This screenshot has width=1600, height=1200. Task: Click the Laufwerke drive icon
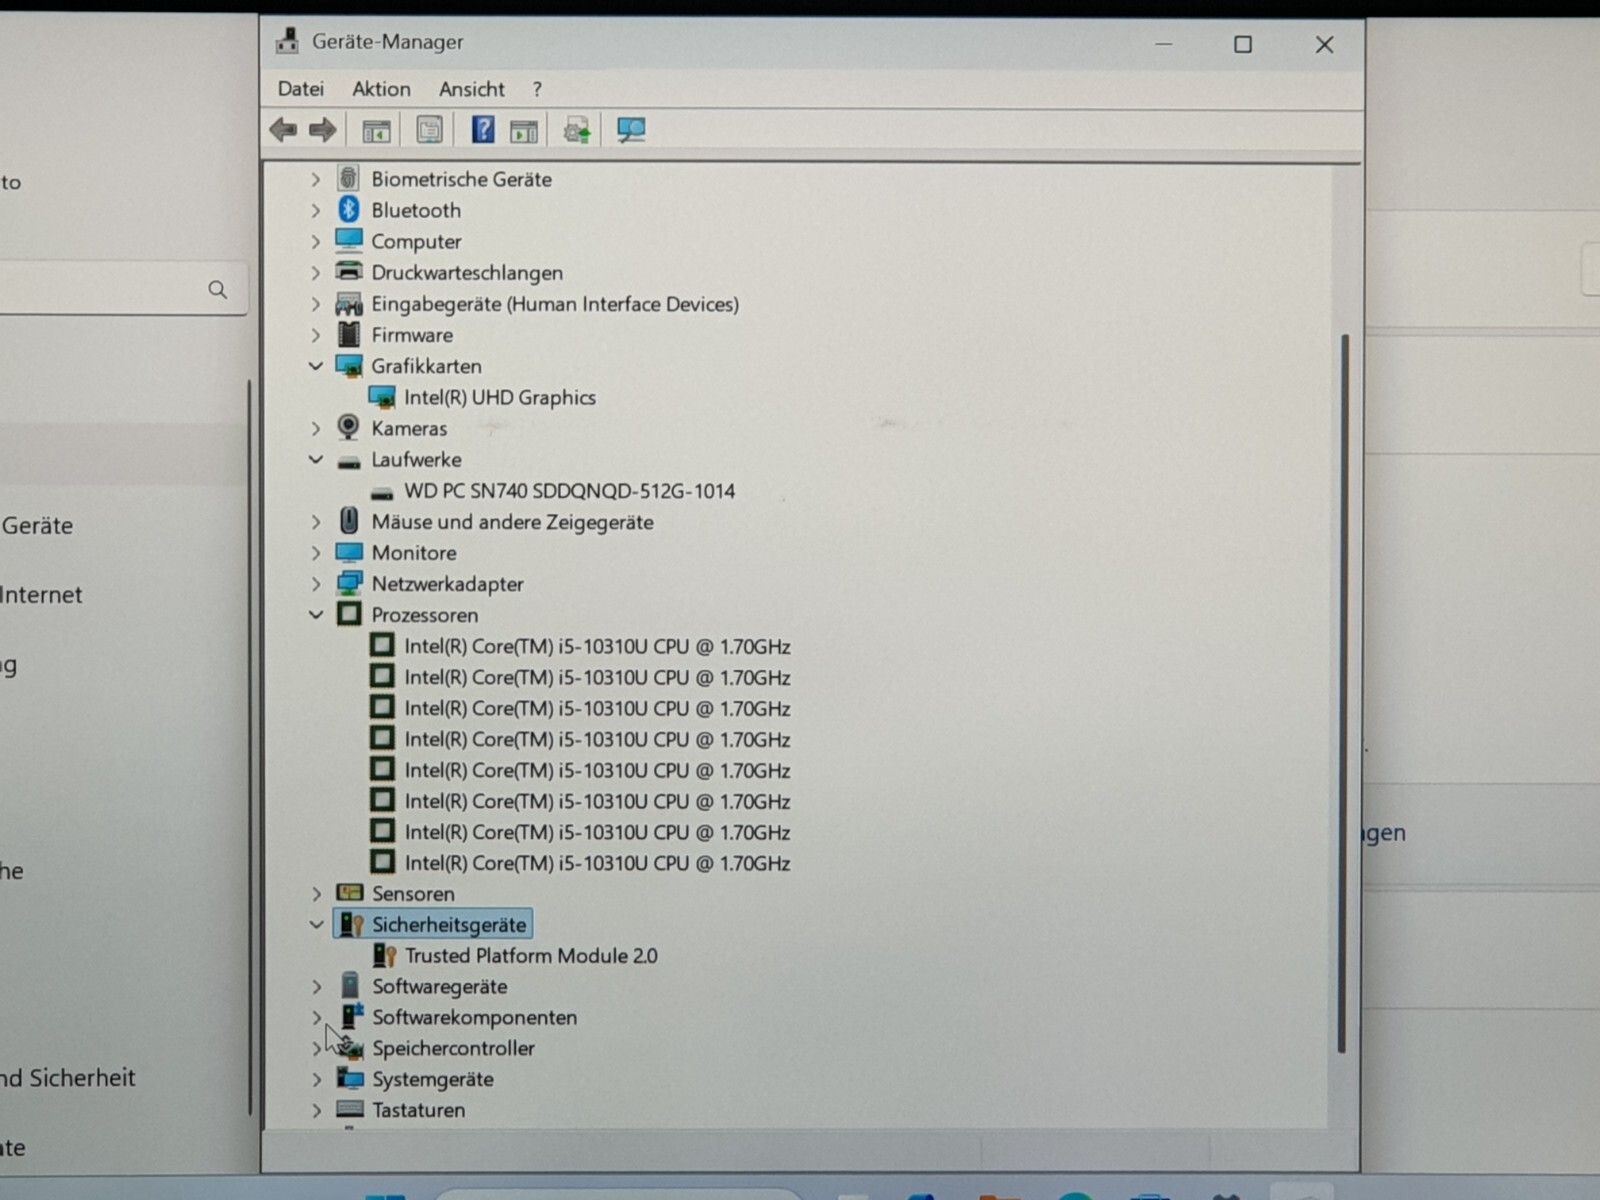349,461
